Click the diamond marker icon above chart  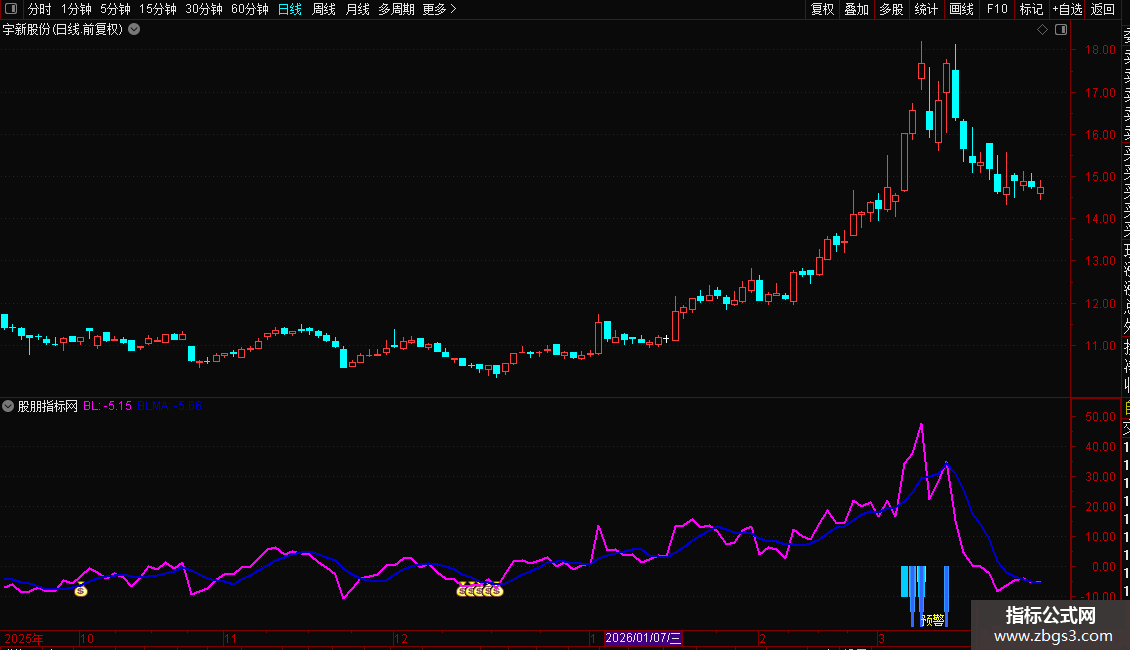(x=1042, y=30)
